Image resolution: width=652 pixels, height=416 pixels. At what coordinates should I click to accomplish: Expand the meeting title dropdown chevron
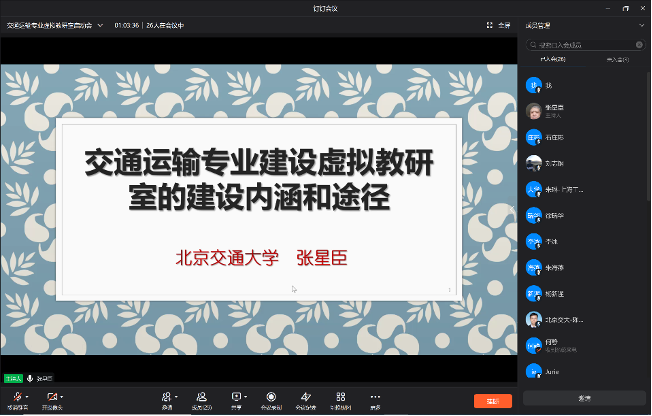100,25
